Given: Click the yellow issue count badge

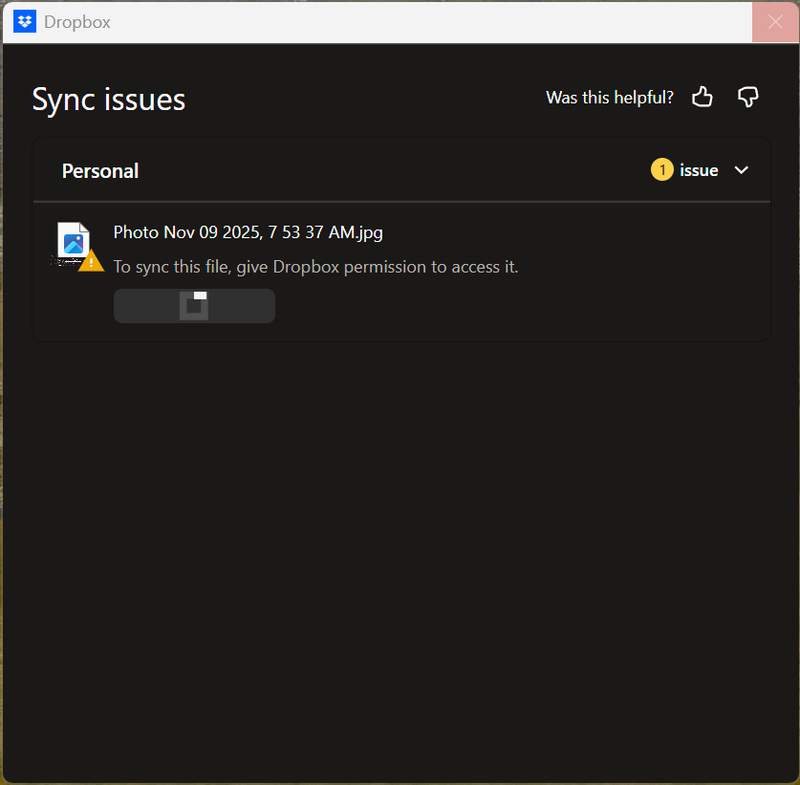Looking at the screenshot, I should tap(661, 170).
